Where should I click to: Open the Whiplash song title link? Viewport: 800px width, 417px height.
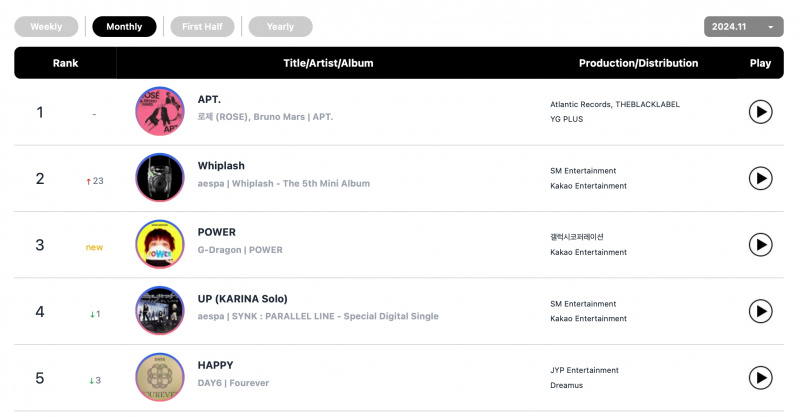point(221,166)
